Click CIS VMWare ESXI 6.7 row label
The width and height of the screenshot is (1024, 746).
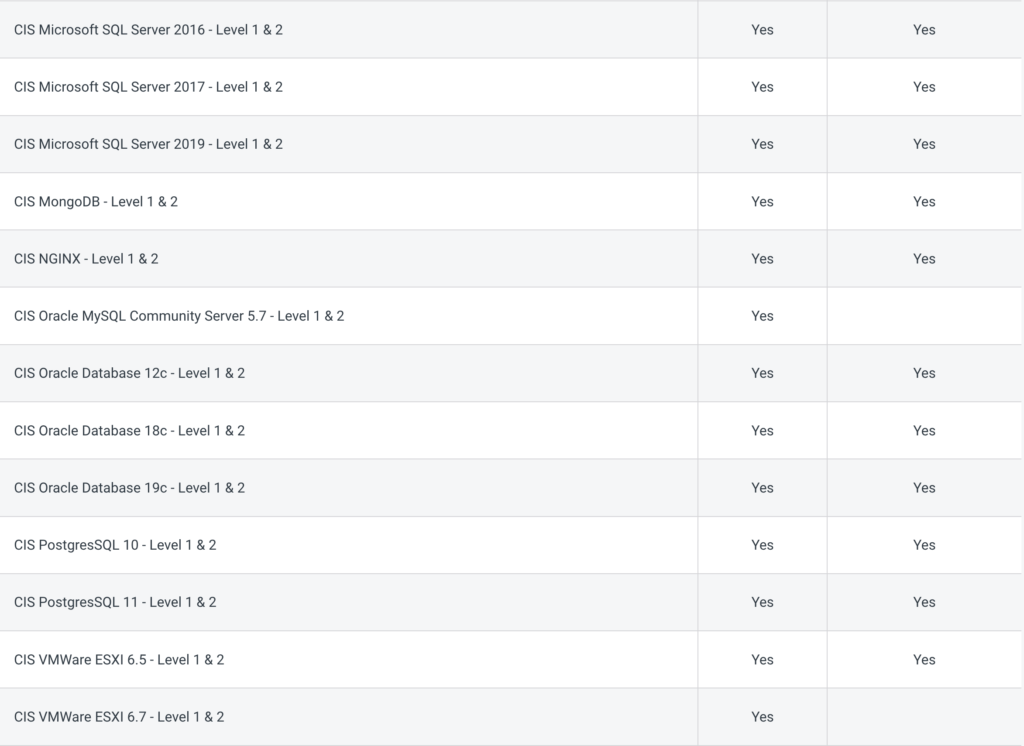click(119, 717)
